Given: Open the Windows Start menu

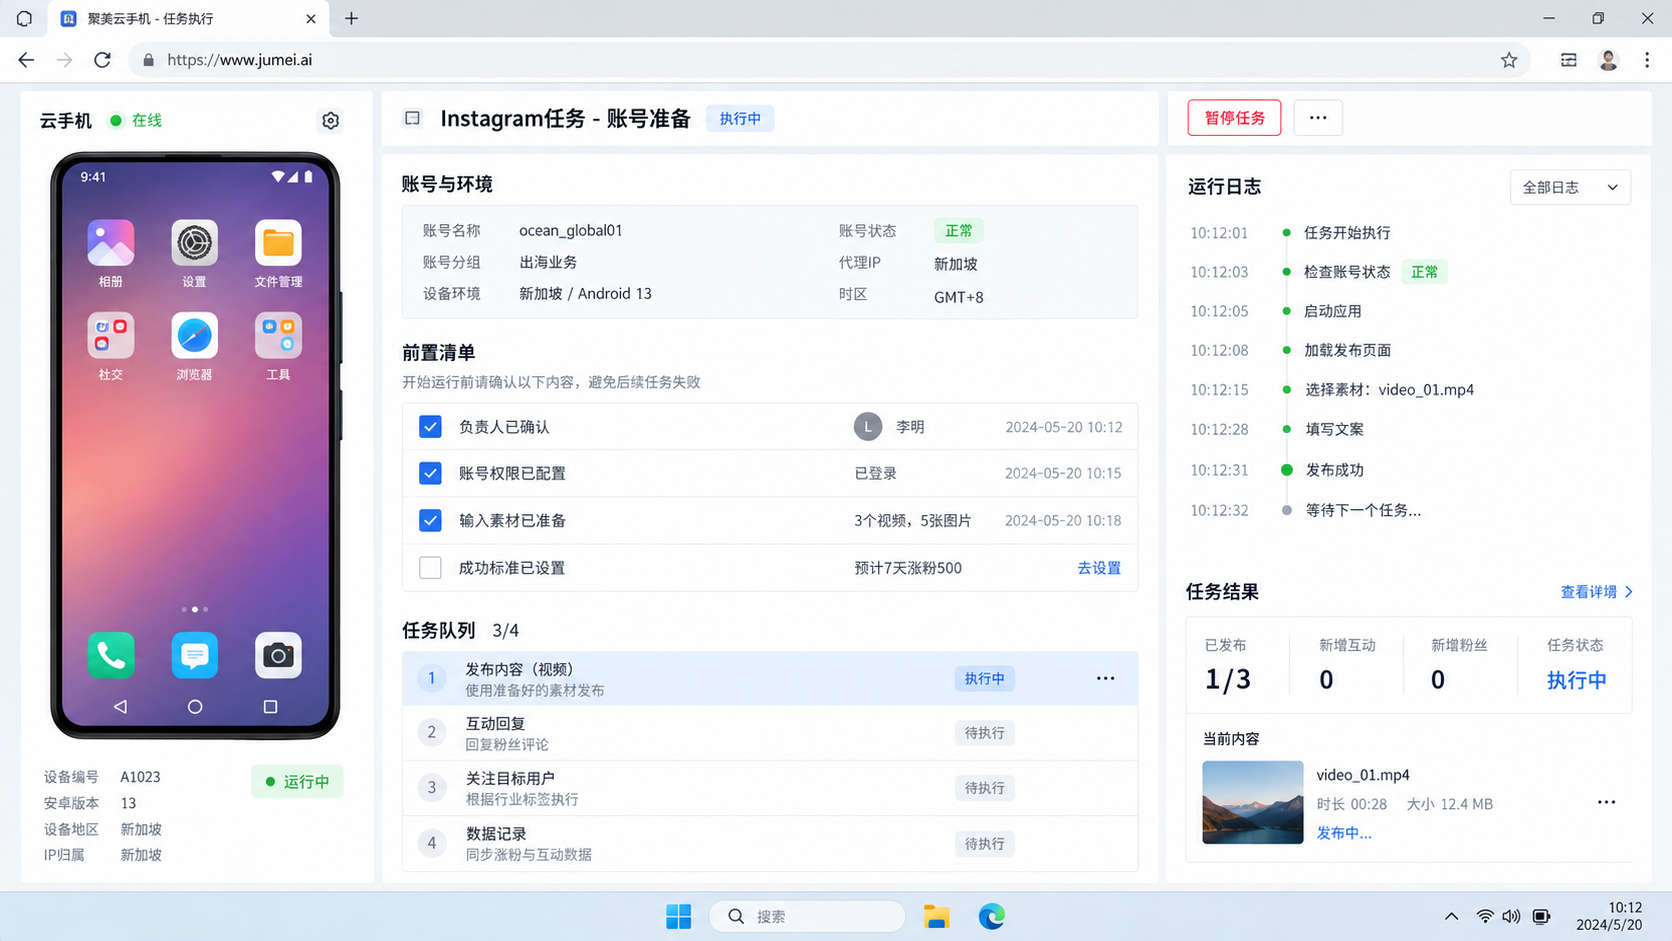Looking at the screenshot, I should 678,916.
